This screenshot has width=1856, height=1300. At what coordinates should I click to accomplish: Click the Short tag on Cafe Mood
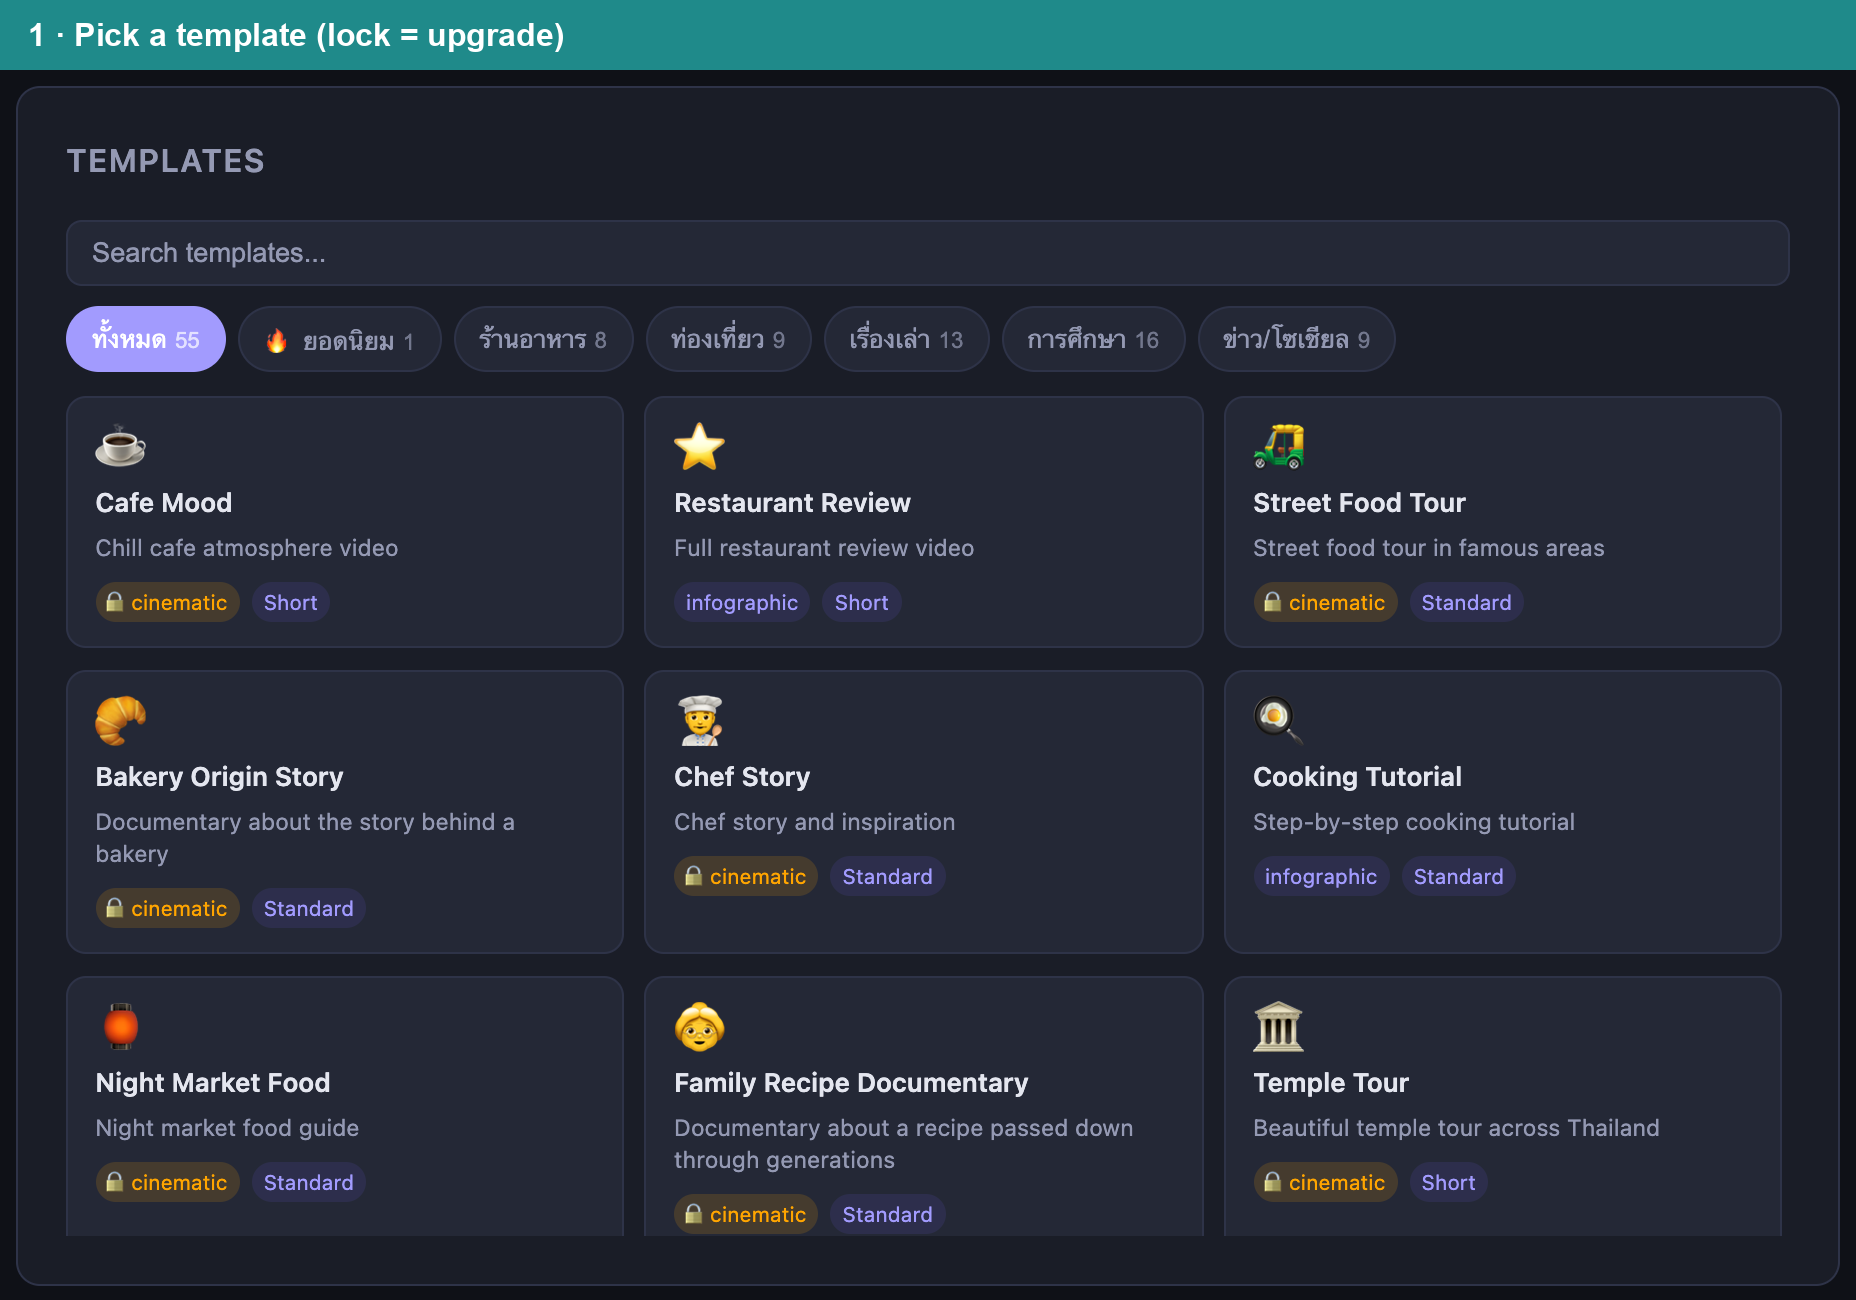pyautogui.click(x=291, y=602)
